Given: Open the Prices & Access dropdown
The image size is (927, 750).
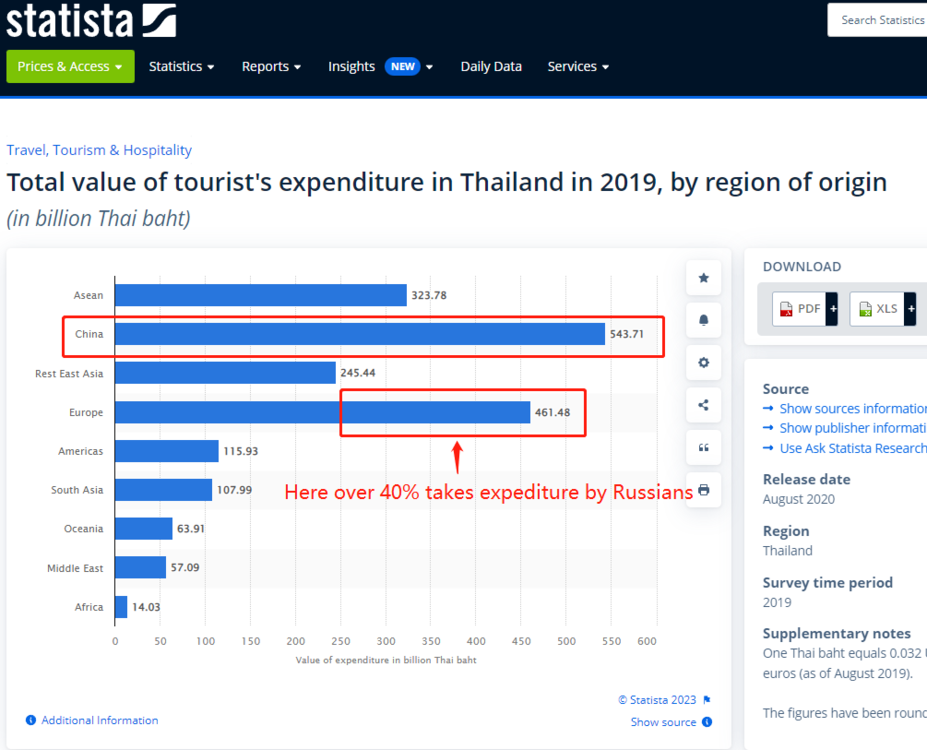Looking at the screenshot, I should point(70,66).
